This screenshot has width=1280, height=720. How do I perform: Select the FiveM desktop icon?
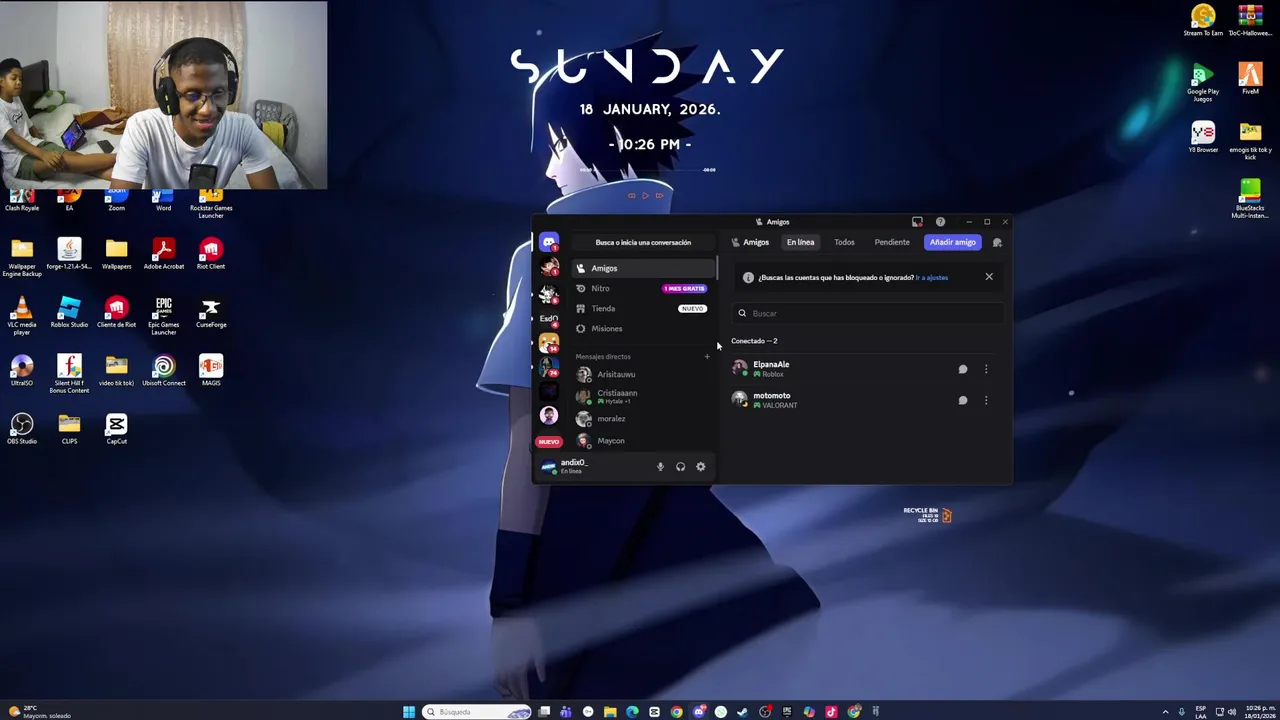point(1250,78)
